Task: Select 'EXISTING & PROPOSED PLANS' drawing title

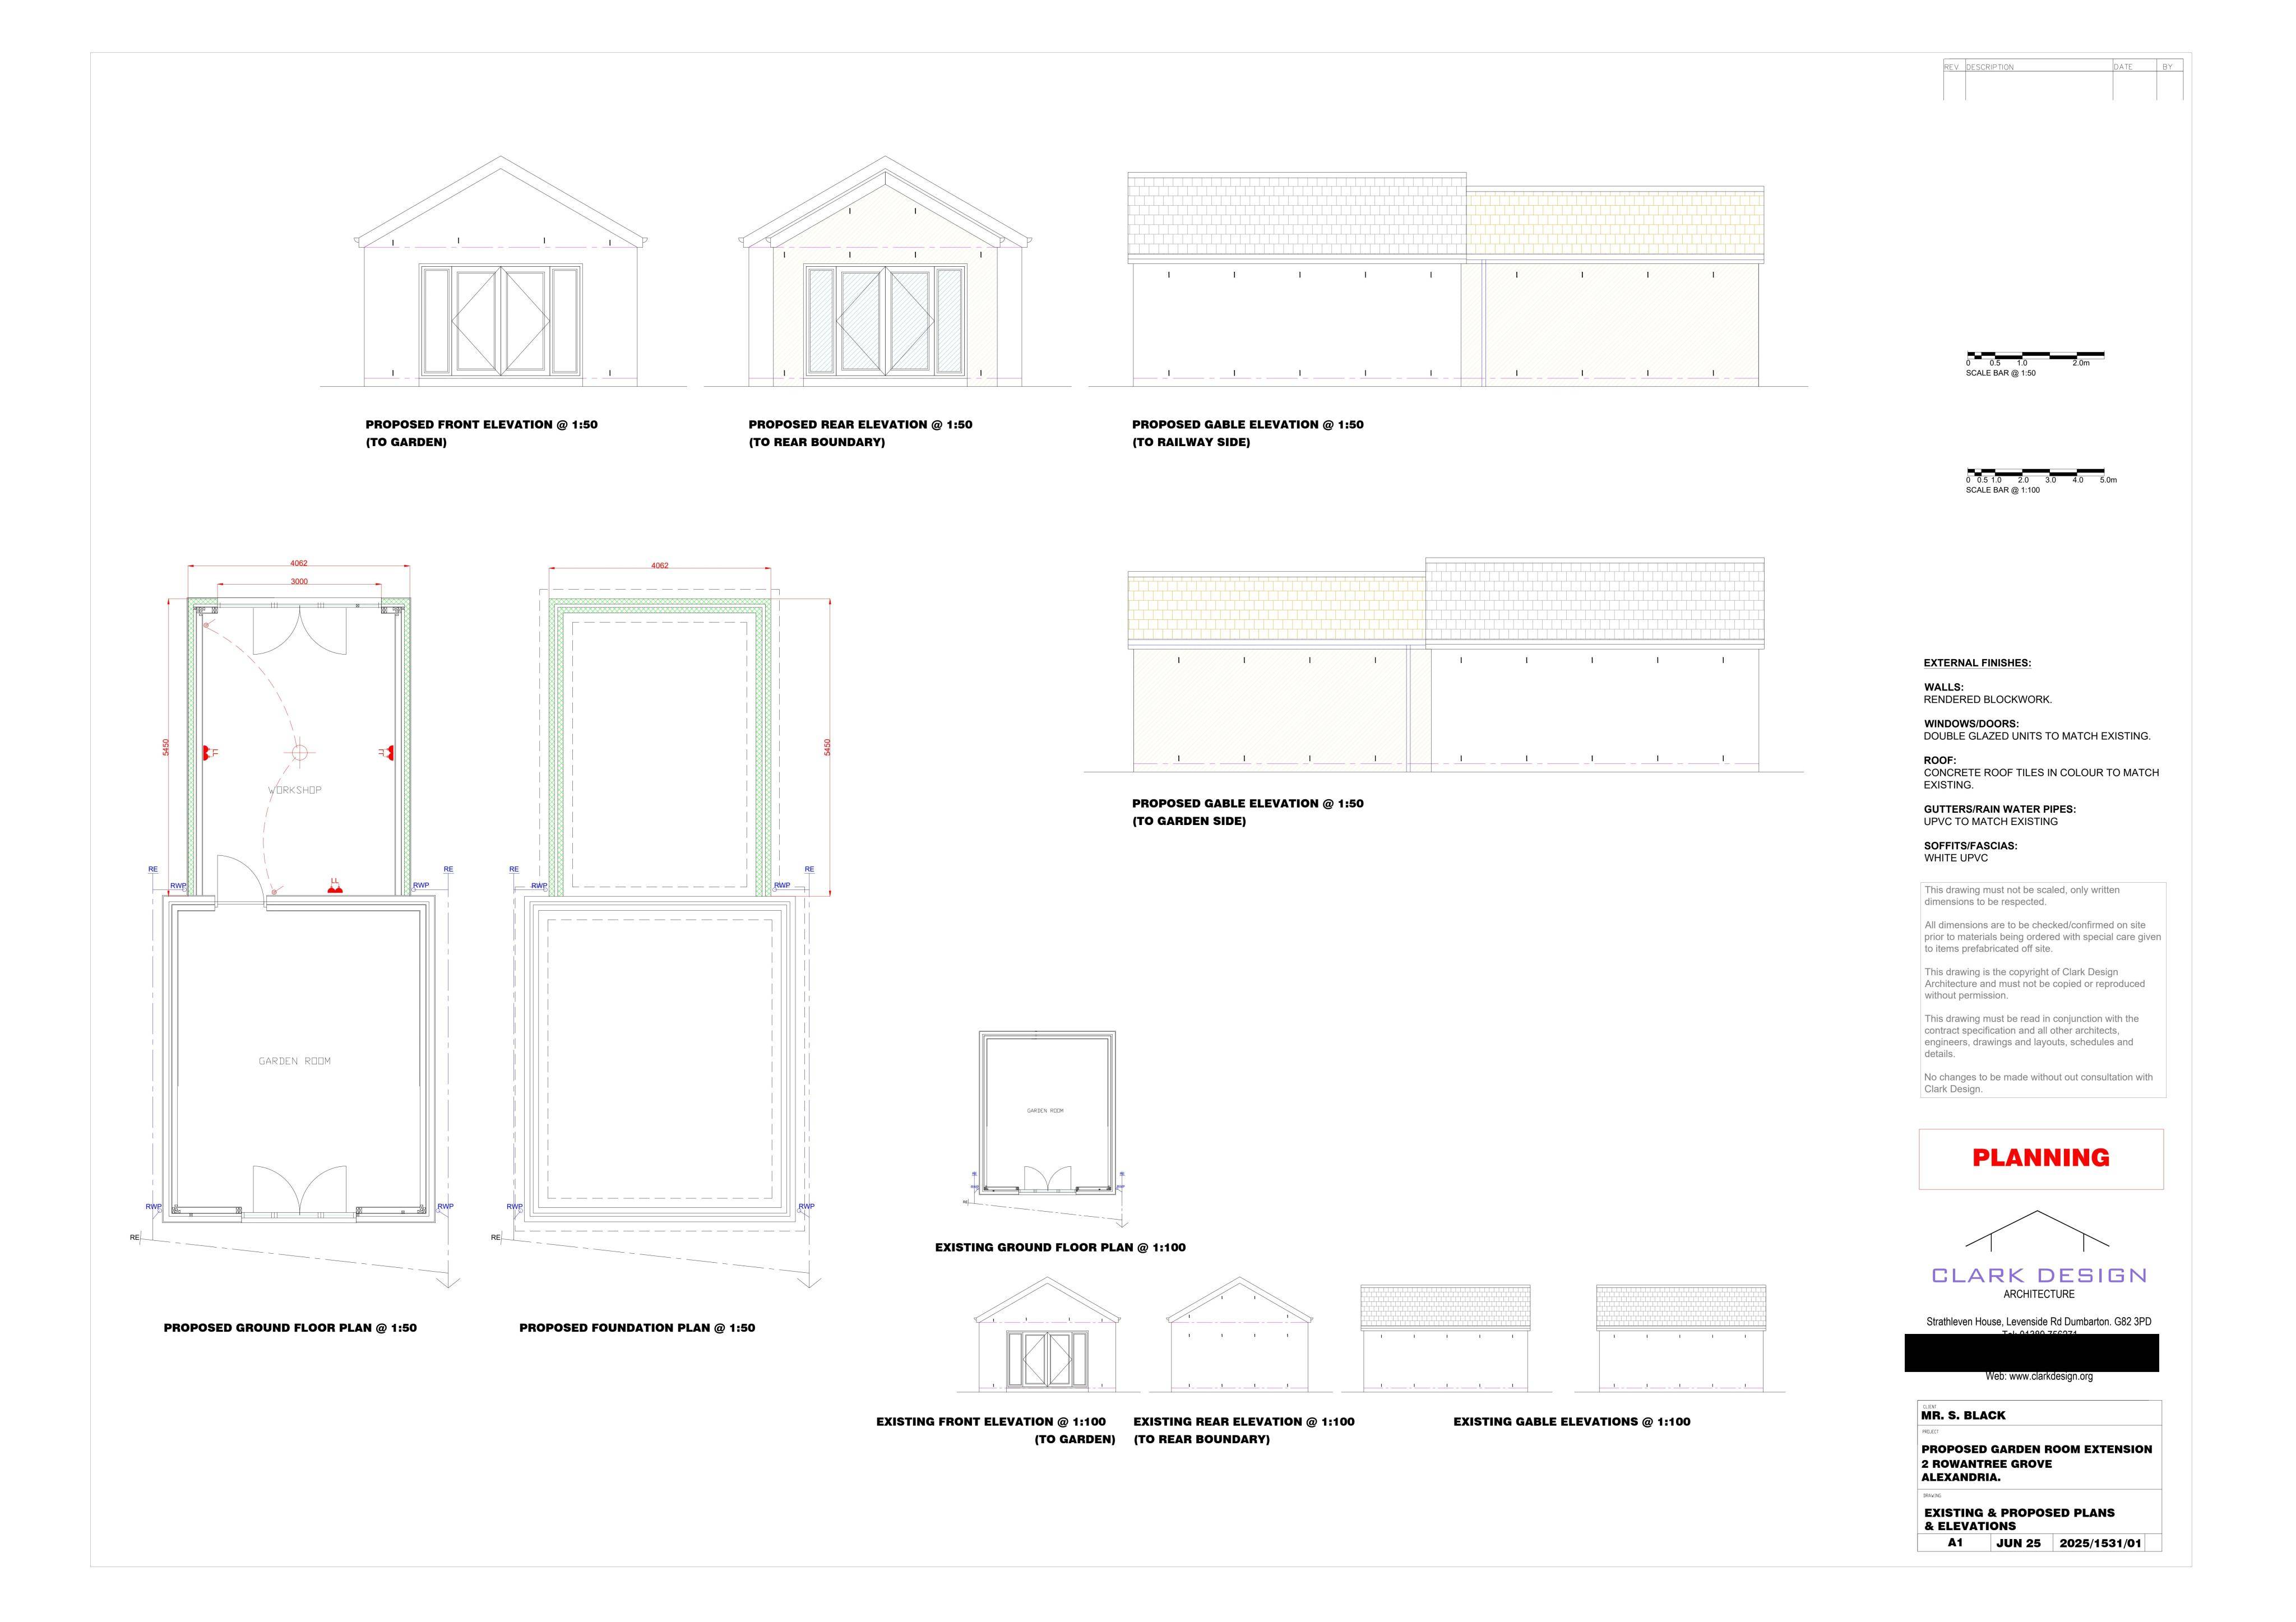Action: click(x=2019, y=1513)
